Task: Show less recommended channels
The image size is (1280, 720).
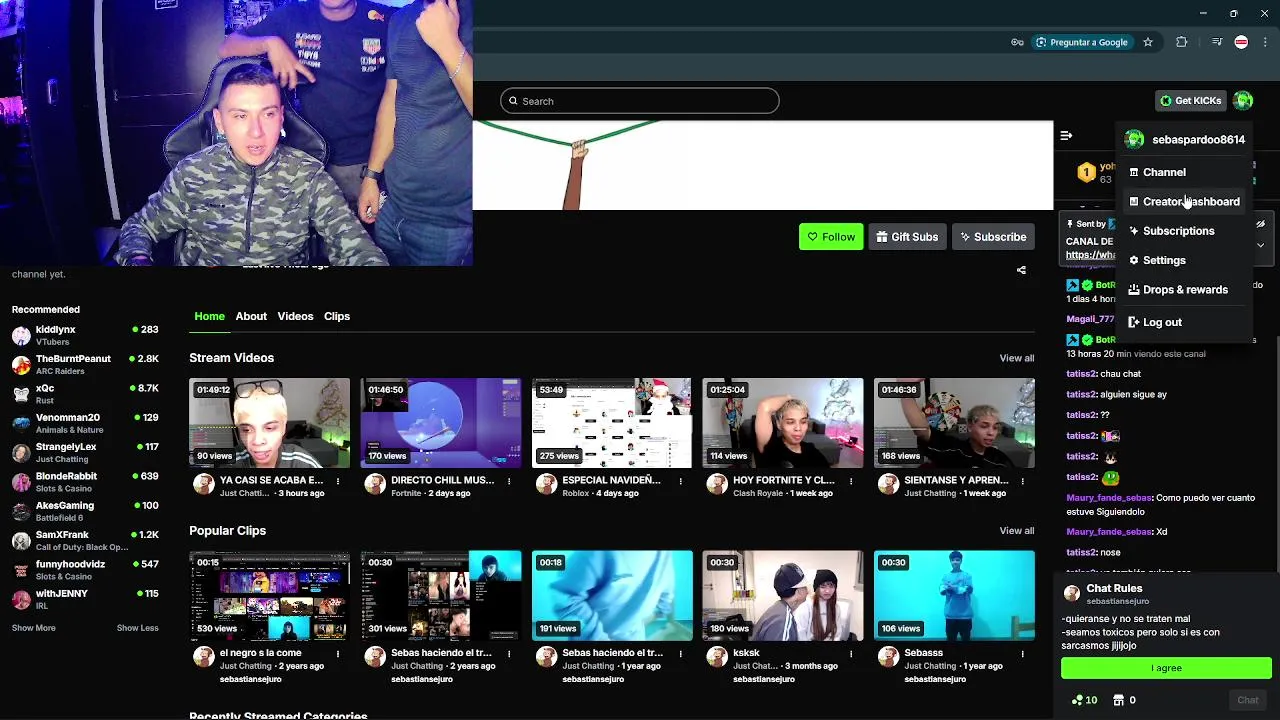Action: tap(138, 628)
